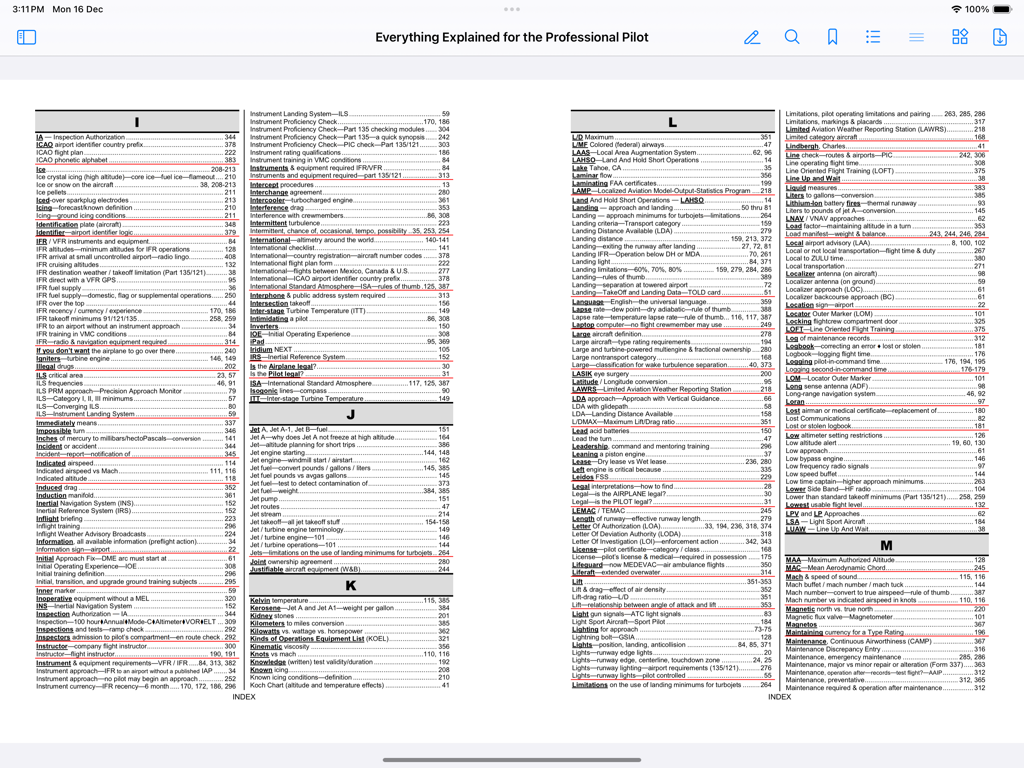Tap the ellipsis handle above the title

tap(512, 9)
